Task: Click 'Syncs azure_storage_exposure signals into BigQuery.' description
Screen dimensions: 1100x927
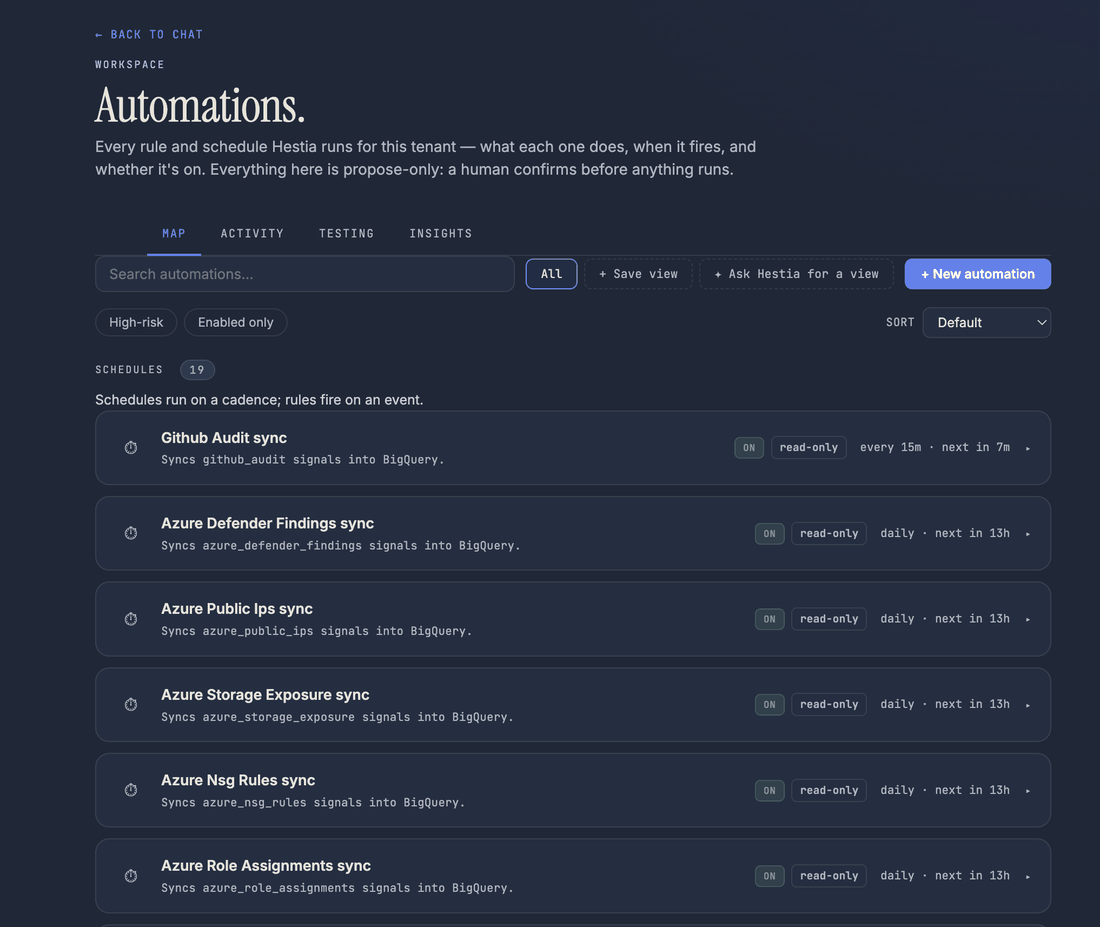Action: pyautogui.click(x=337, y=716)
